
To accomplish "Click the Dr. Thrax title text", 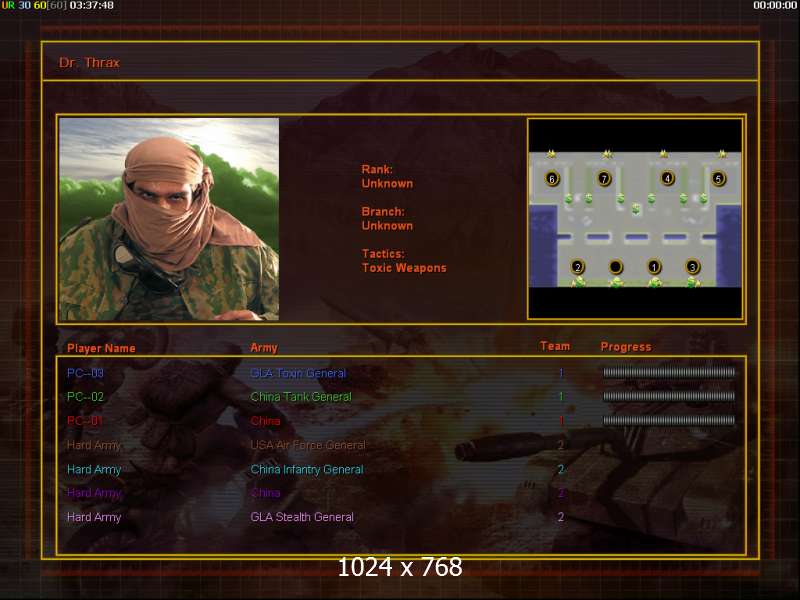I will coord(89,63).
